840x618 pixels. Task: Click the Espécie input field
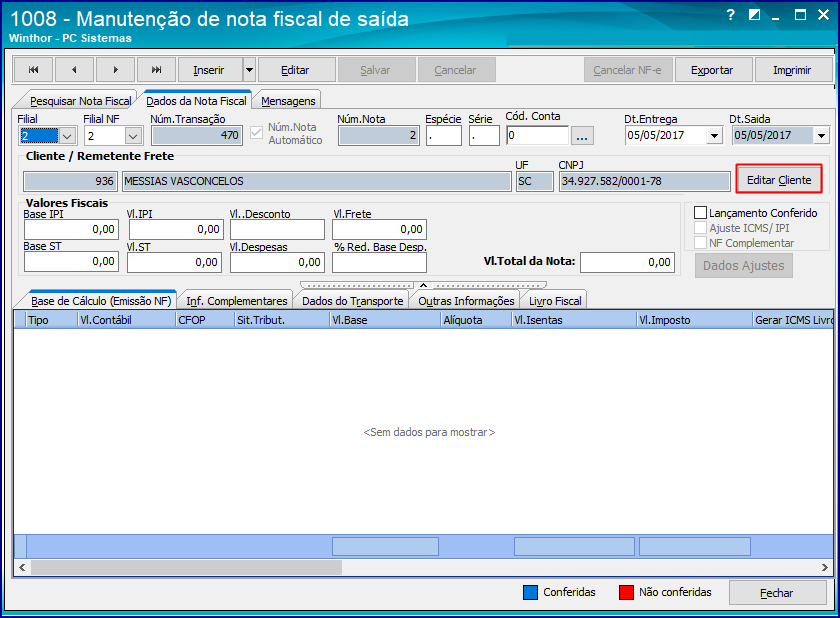(x=444, y=135)
